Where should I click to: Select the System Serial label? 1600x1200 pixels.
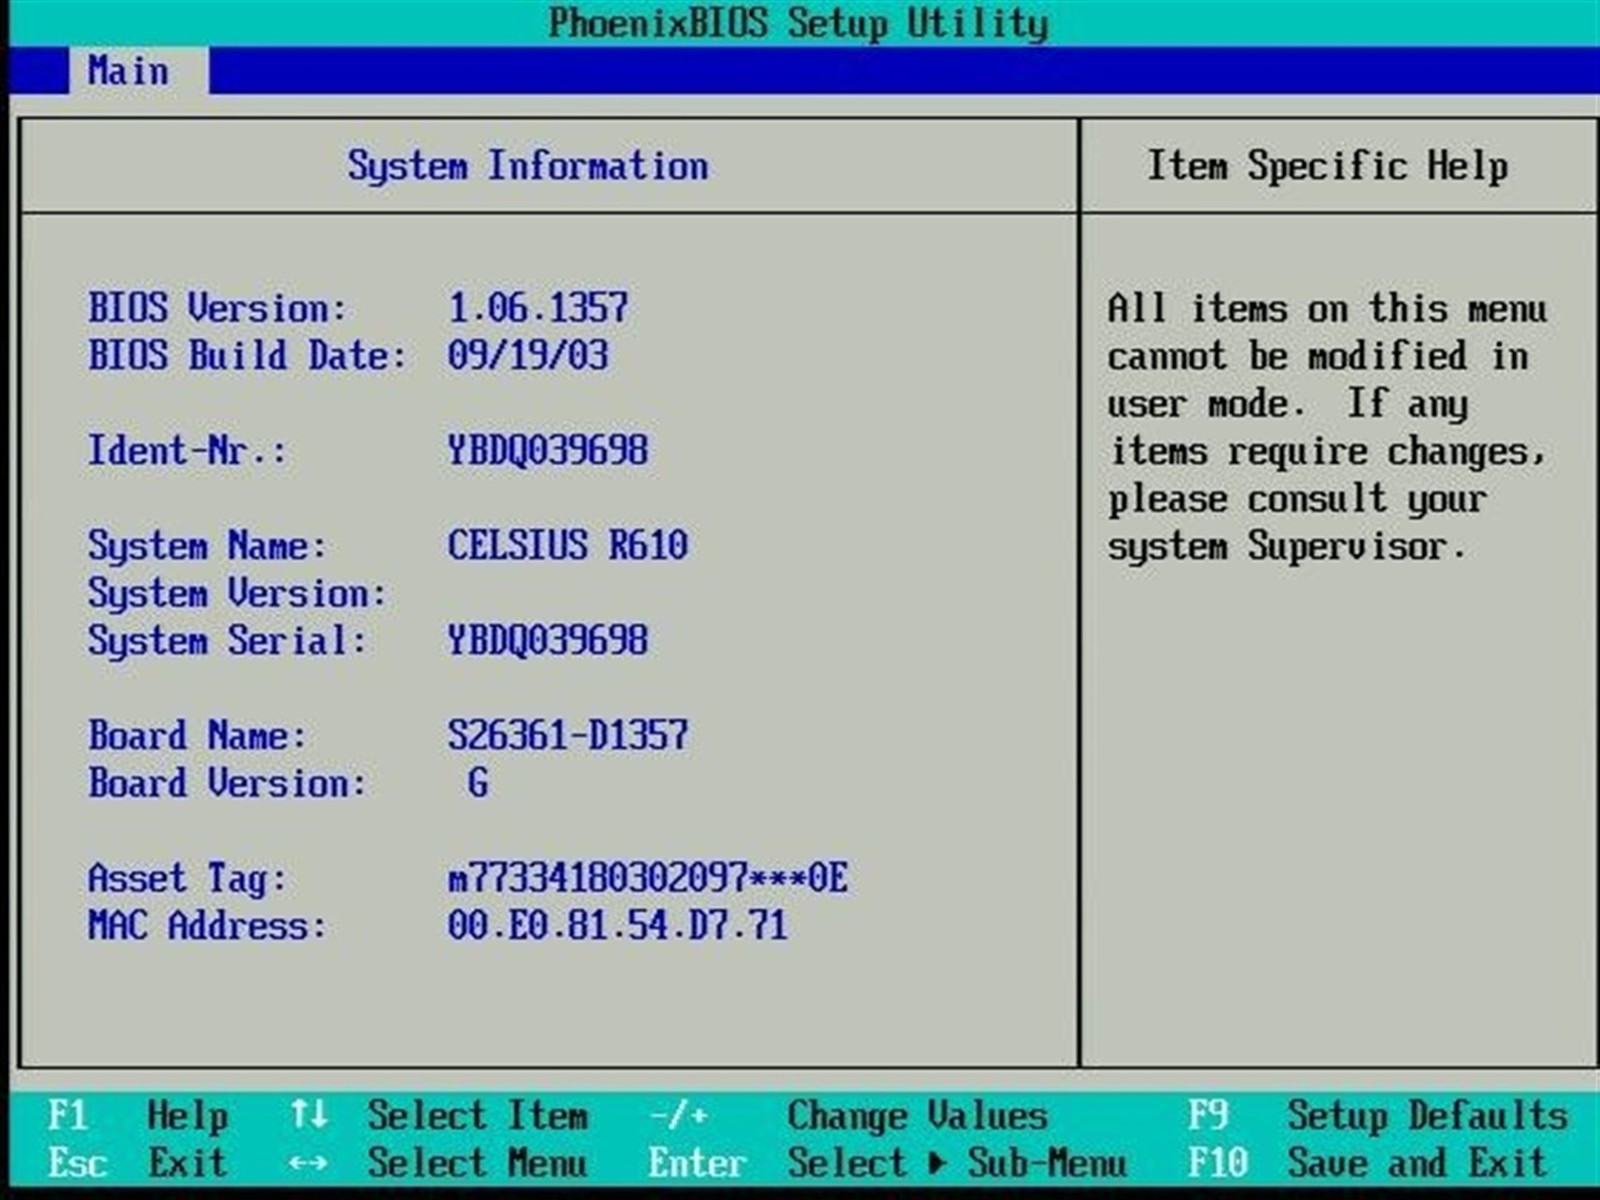pos(227,640)
